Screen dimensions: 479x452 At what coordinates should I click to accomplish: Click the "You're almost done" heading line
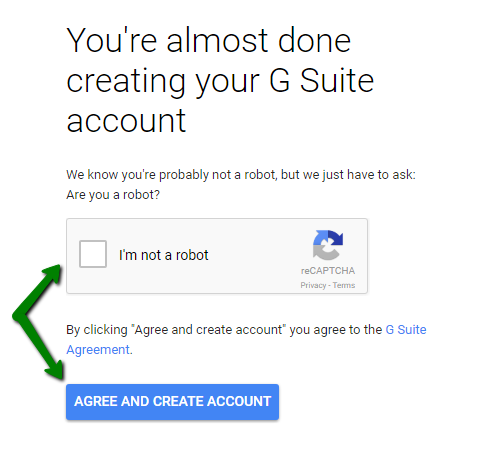click(209, 41)
